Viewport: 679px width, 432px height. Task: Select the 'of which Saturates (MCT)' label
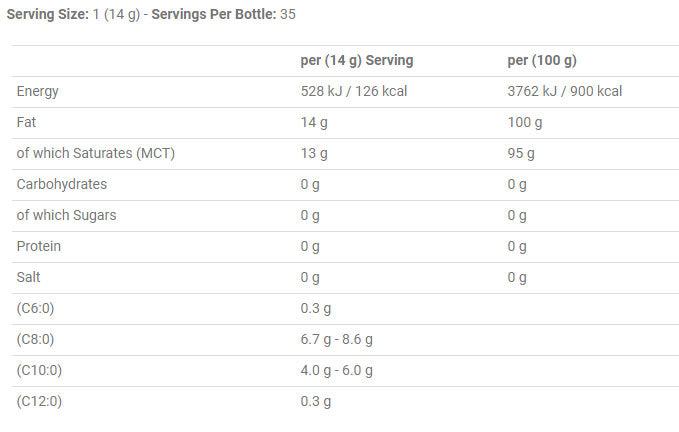pyautogui.click(x=89, y=153)
